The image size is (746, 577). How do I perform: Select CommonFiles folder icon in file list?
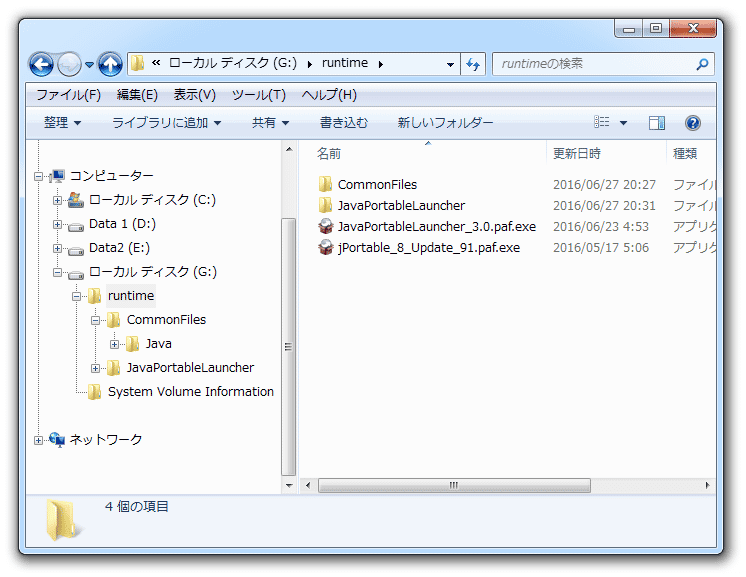pos(325,184)
